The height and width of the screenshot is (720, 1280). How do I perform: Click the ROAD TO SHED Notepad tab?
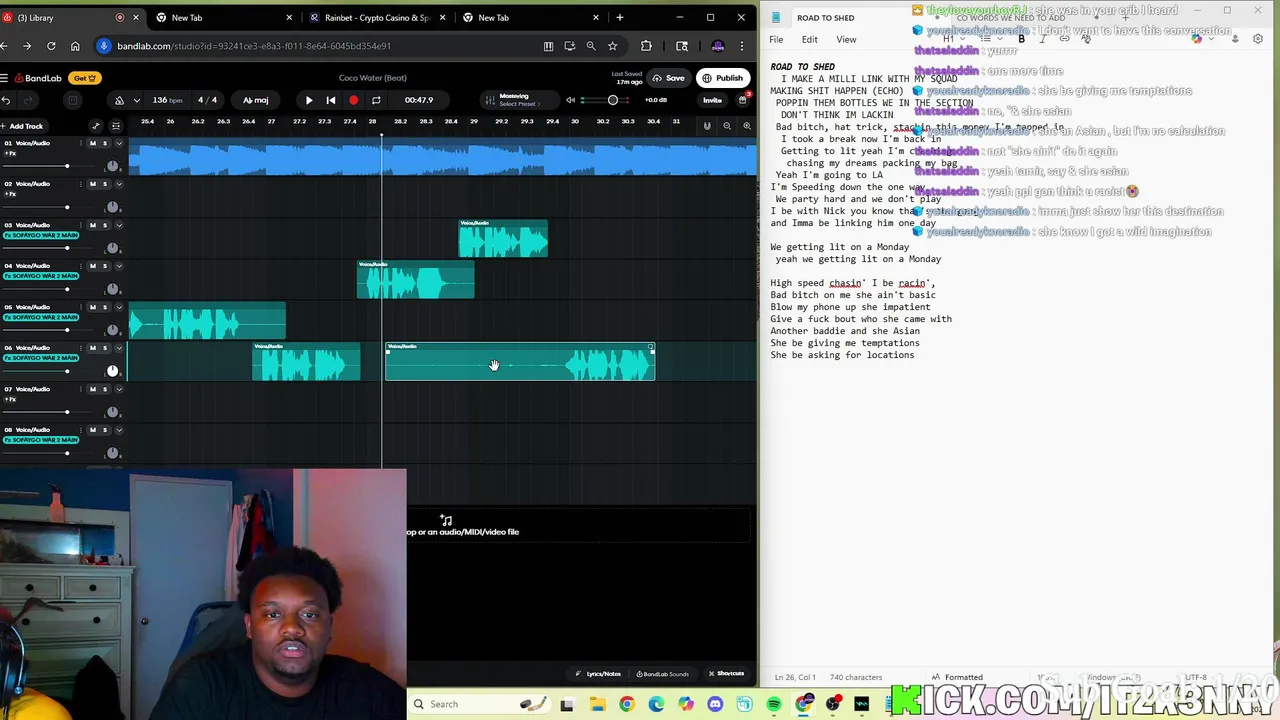[x=826, y=18]
